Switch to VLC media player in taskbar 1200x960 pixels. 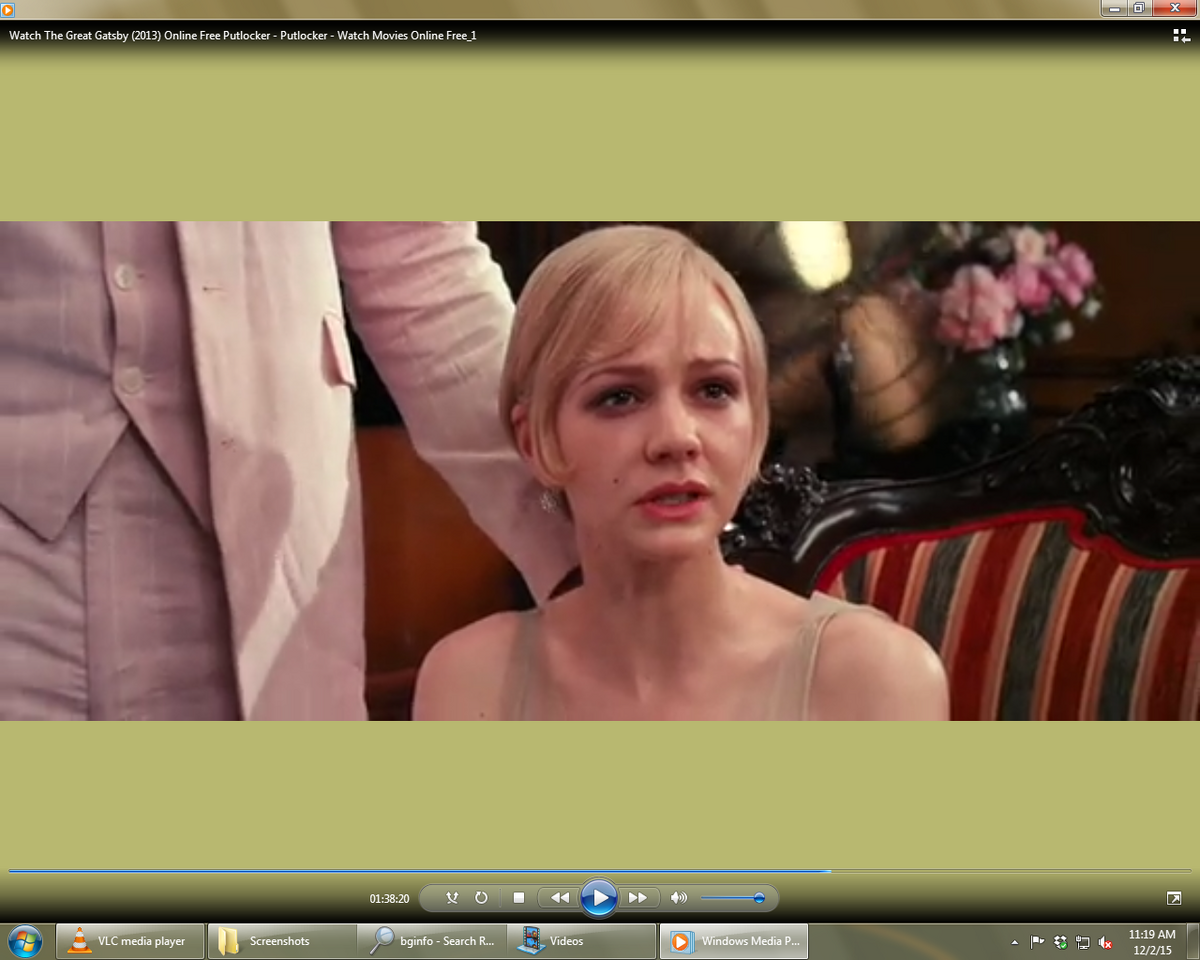(130, 941)
